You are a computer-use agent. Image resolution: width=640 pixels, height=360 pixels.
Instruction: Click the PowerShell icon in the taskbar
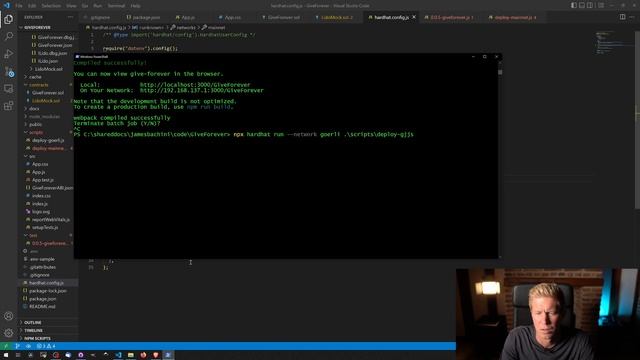point(168,355)
